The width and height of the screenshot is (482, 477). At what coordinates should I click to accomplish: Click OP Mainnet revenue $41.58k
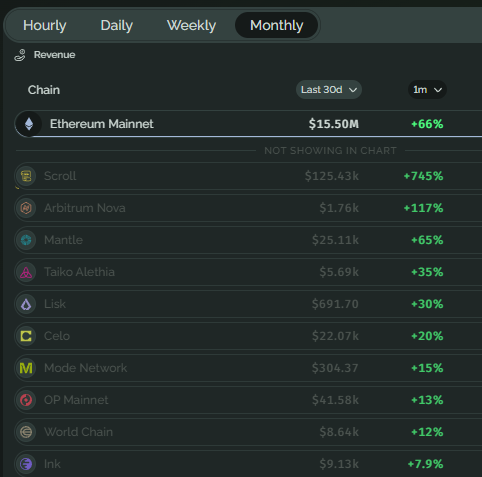click(335, 400)
